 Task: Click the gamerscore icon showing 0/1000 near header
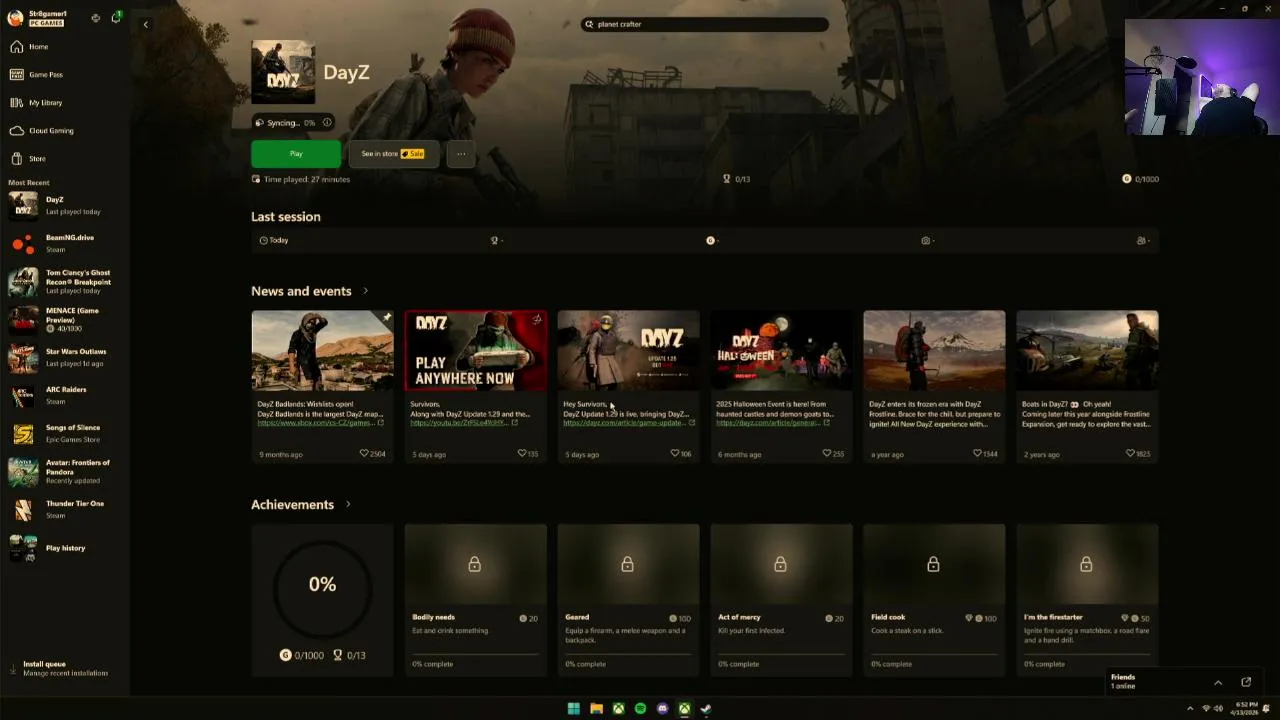(x=1126, y=179)
